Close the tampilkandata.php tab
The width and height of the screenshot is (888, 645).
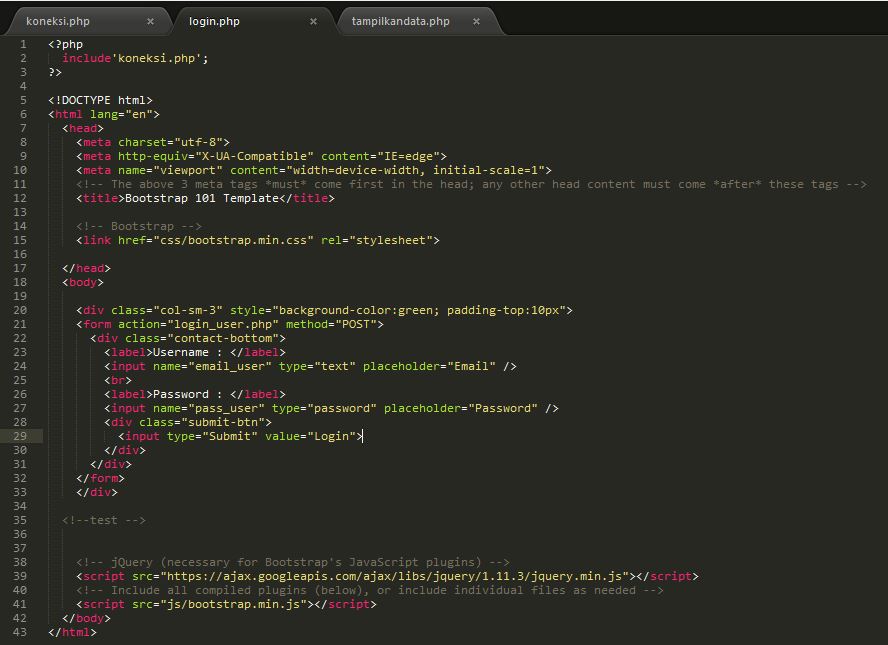(476, 22)
